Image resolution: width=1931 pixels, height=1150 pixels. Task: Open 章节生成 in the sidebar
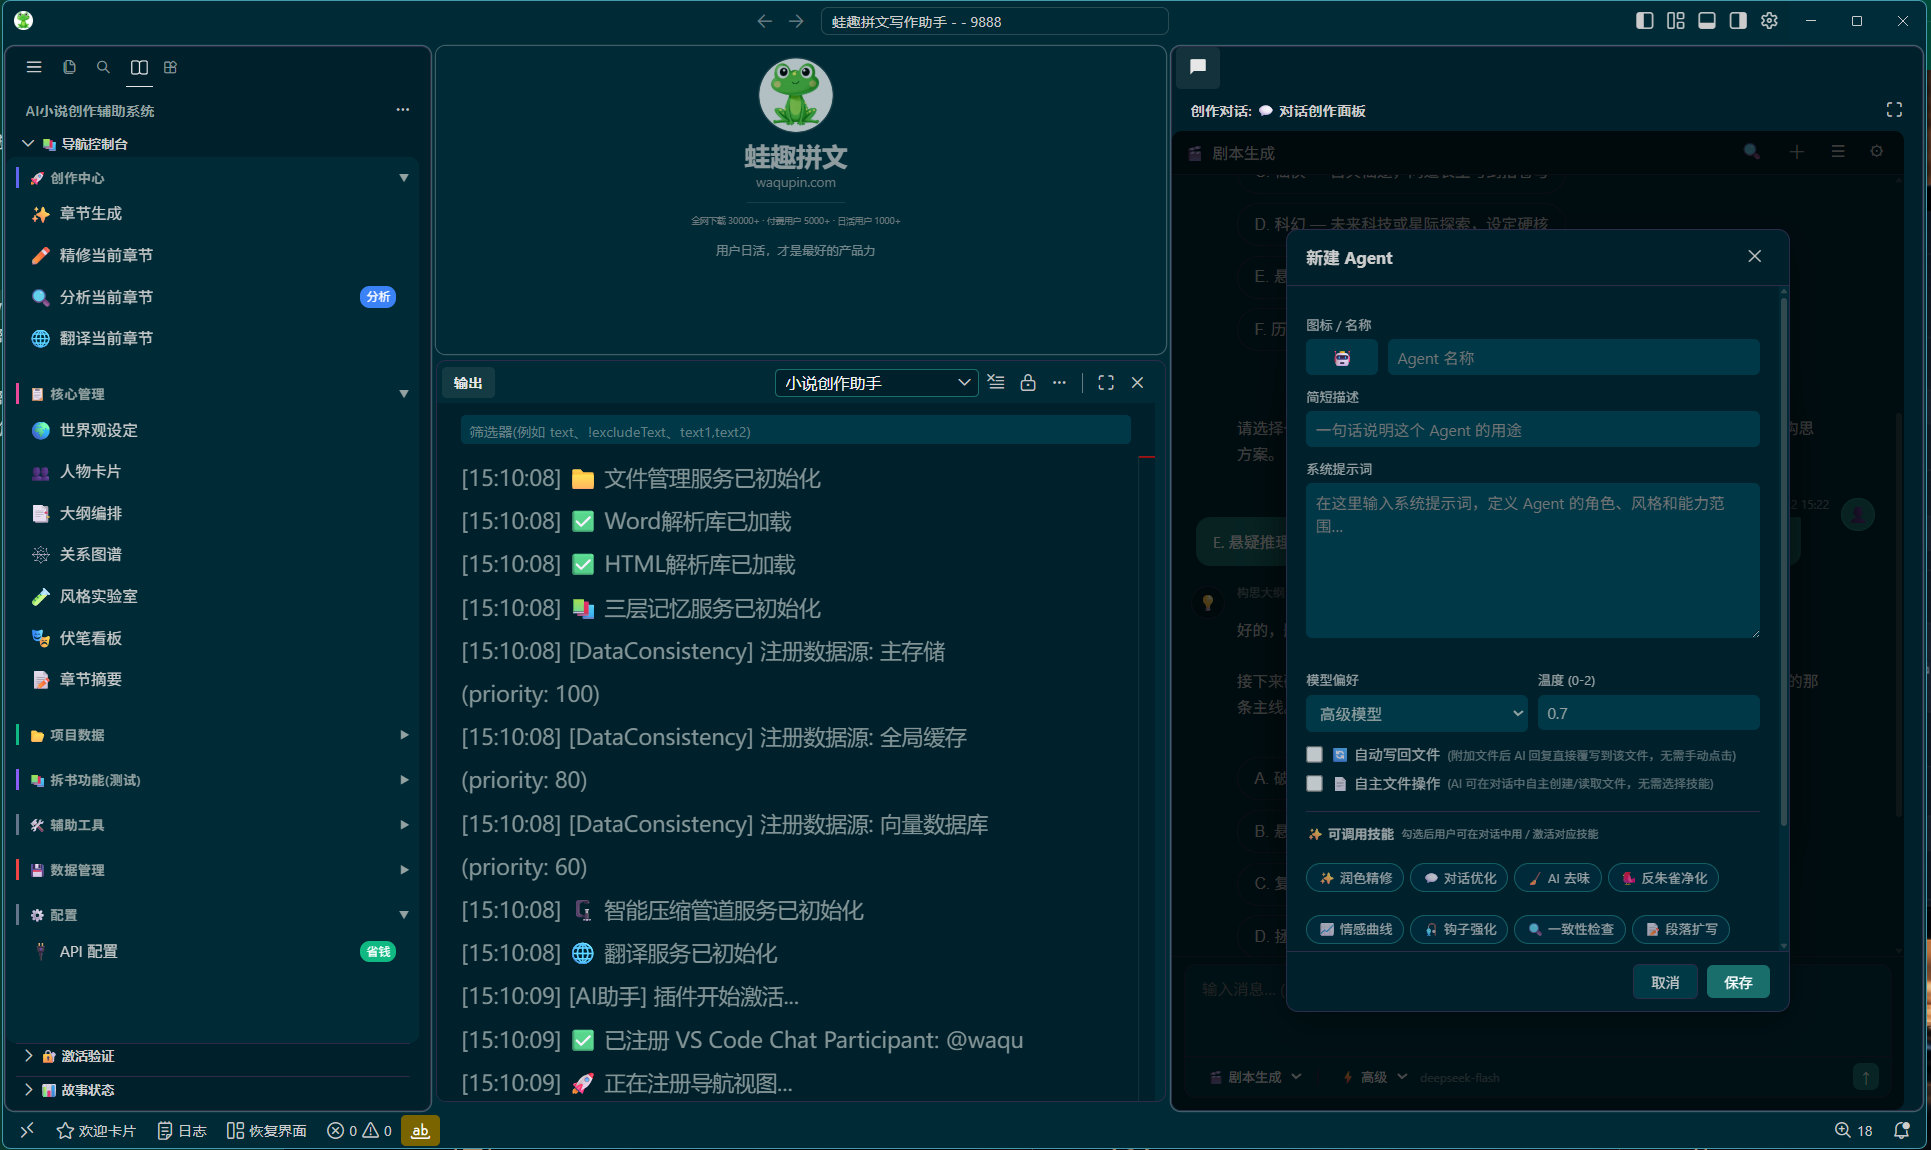coord(216,214)
